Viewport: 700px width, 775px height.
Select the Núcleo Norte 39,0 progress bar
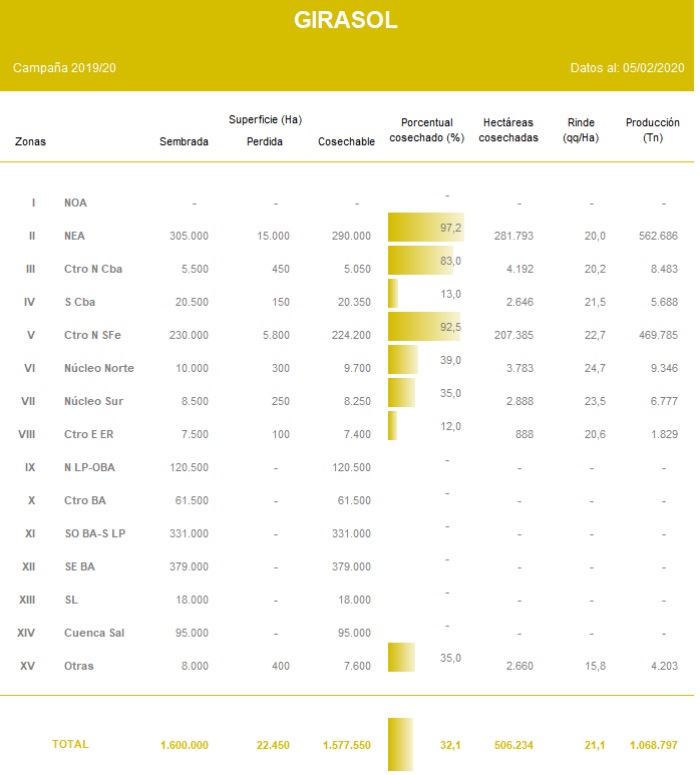403,360
